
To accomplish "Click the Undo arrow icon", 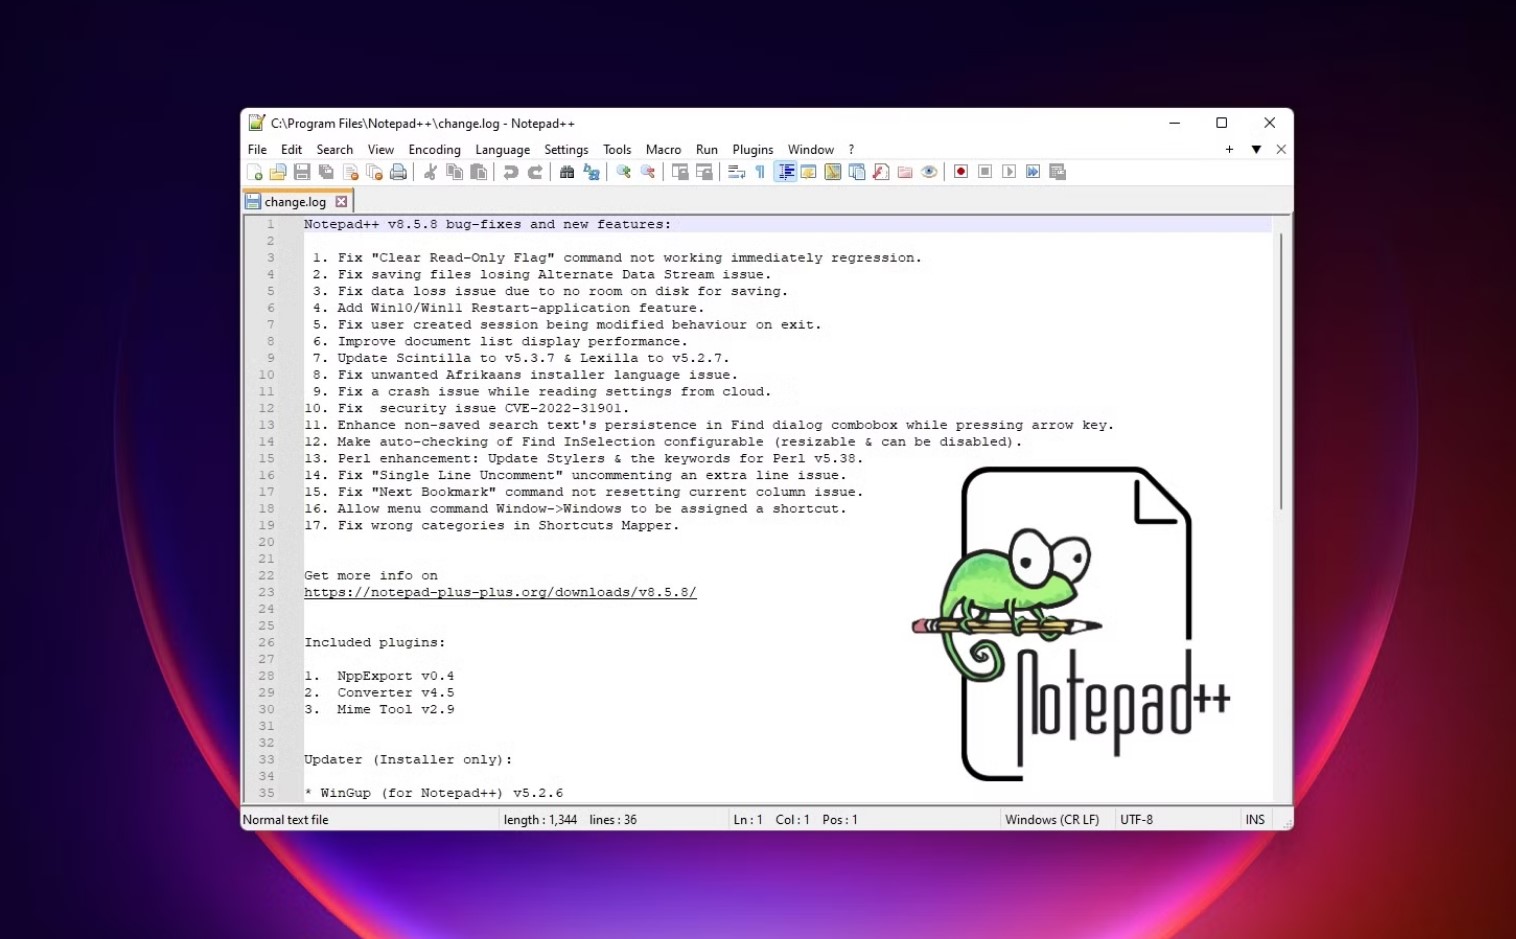I will coord(511,172).
